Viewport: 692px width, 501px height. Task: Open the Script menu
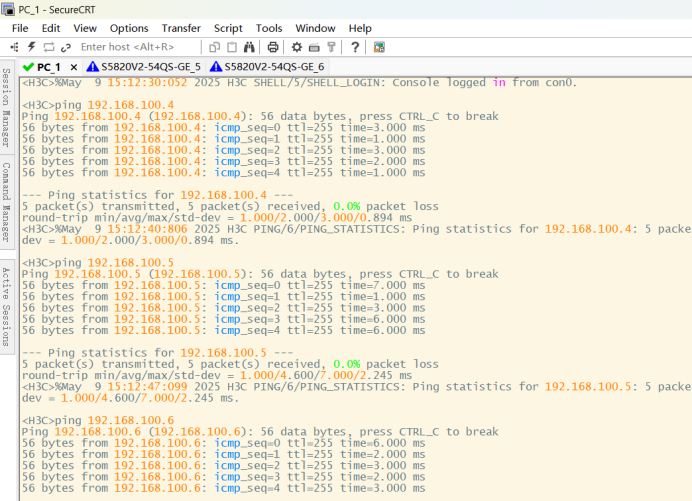point(228,28)
